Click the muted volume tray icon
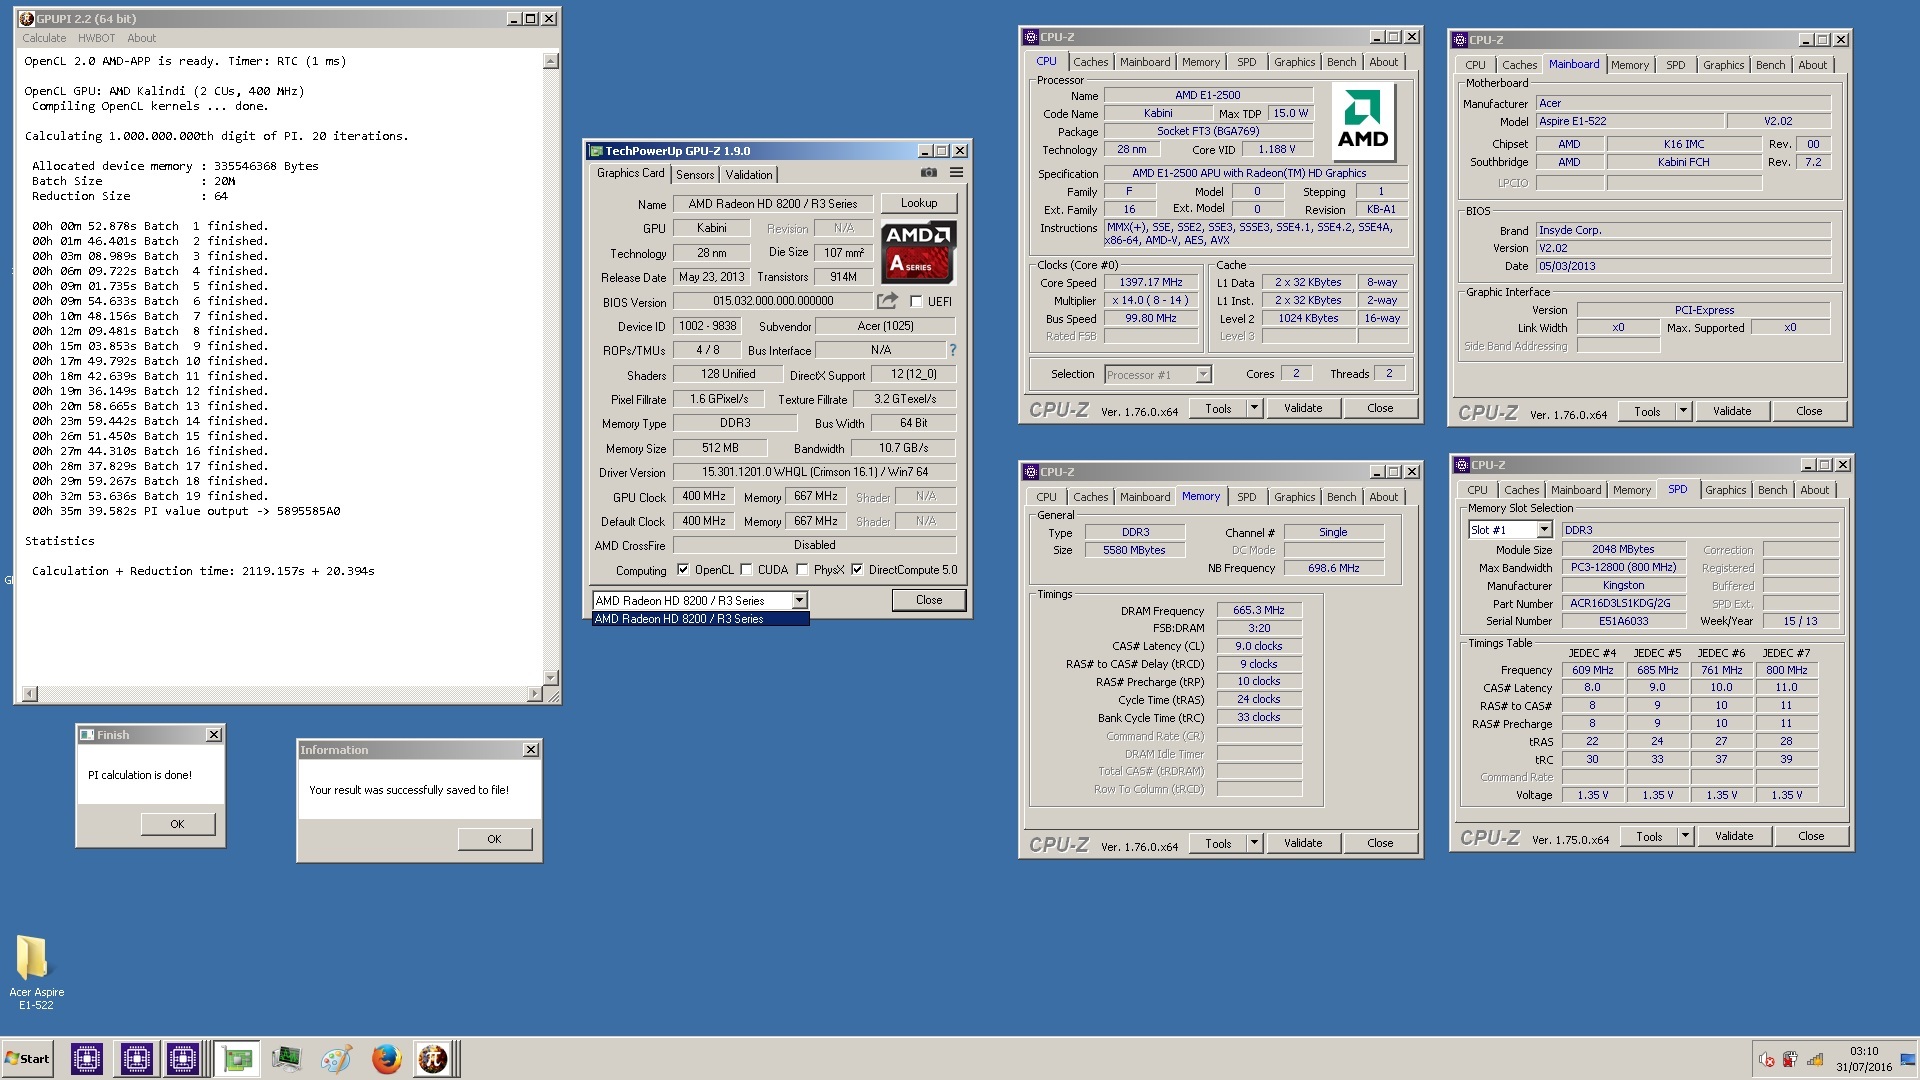 pyautogui.click(x=1766, y=1060)
